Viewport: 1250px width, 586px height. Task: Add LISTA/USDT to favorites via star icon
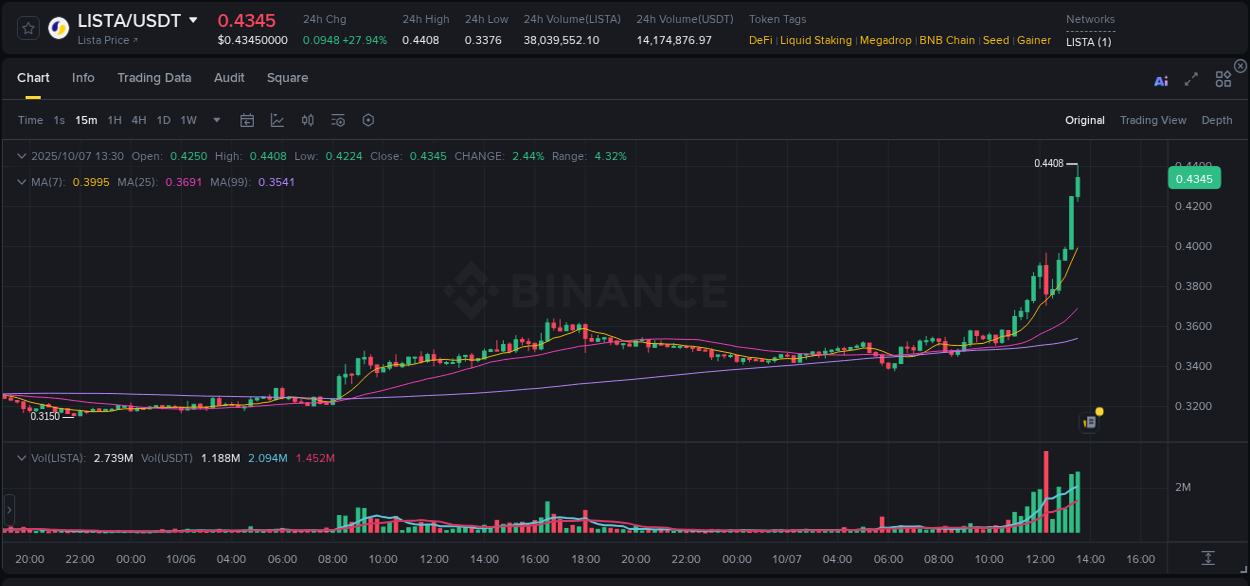[x=27, y=27]
